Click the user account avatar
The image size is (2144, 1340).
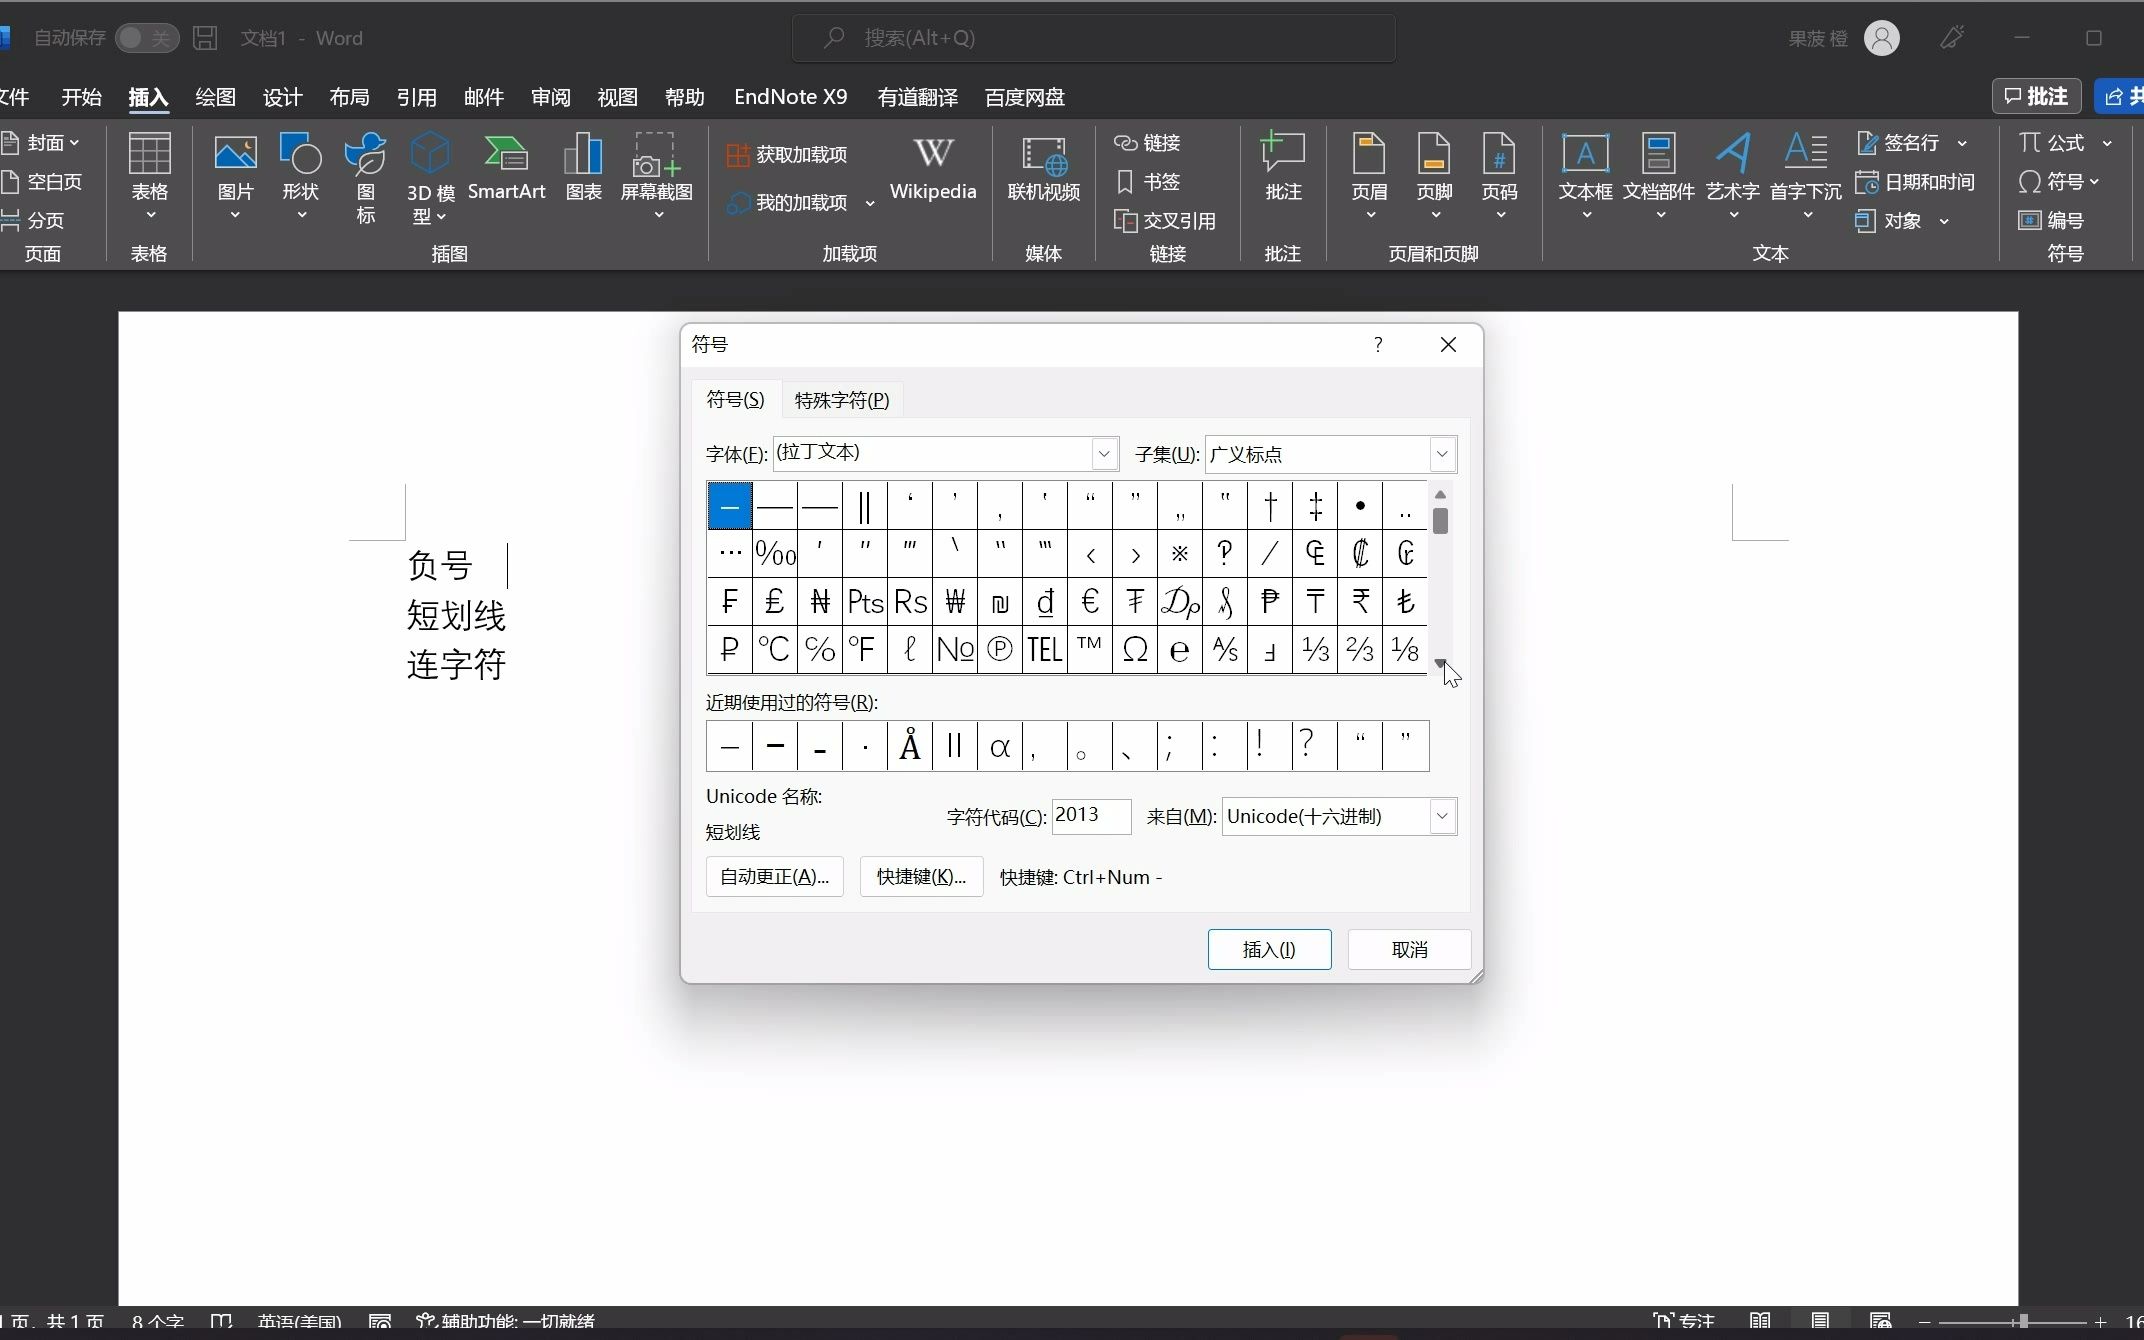[1881, 38]
